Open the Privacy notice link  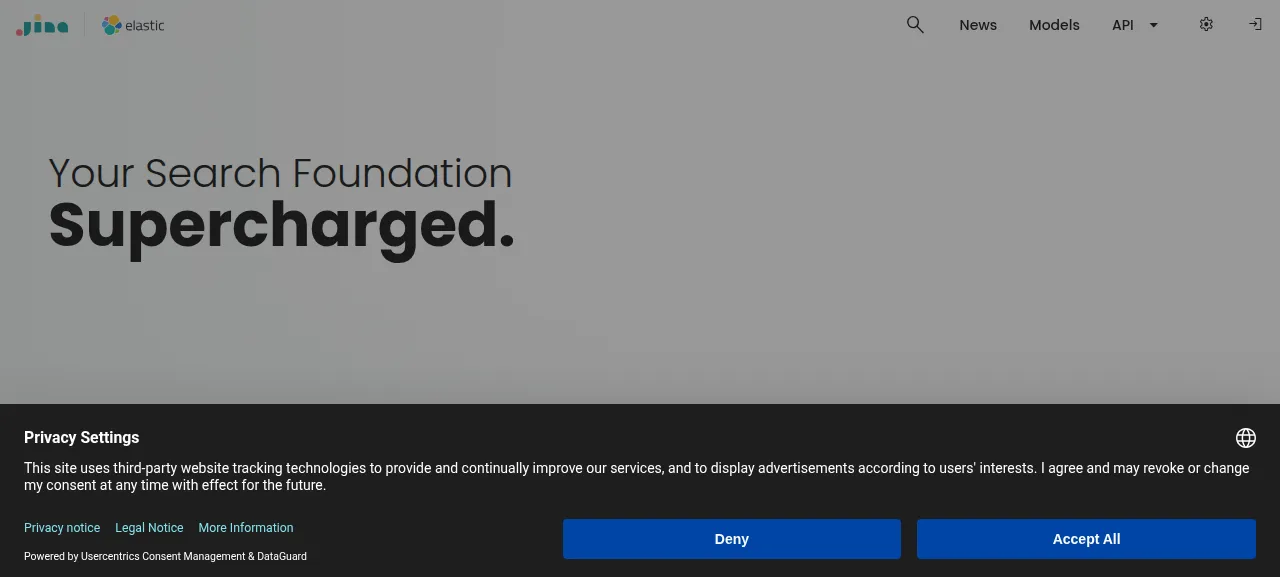pos(62,528)
